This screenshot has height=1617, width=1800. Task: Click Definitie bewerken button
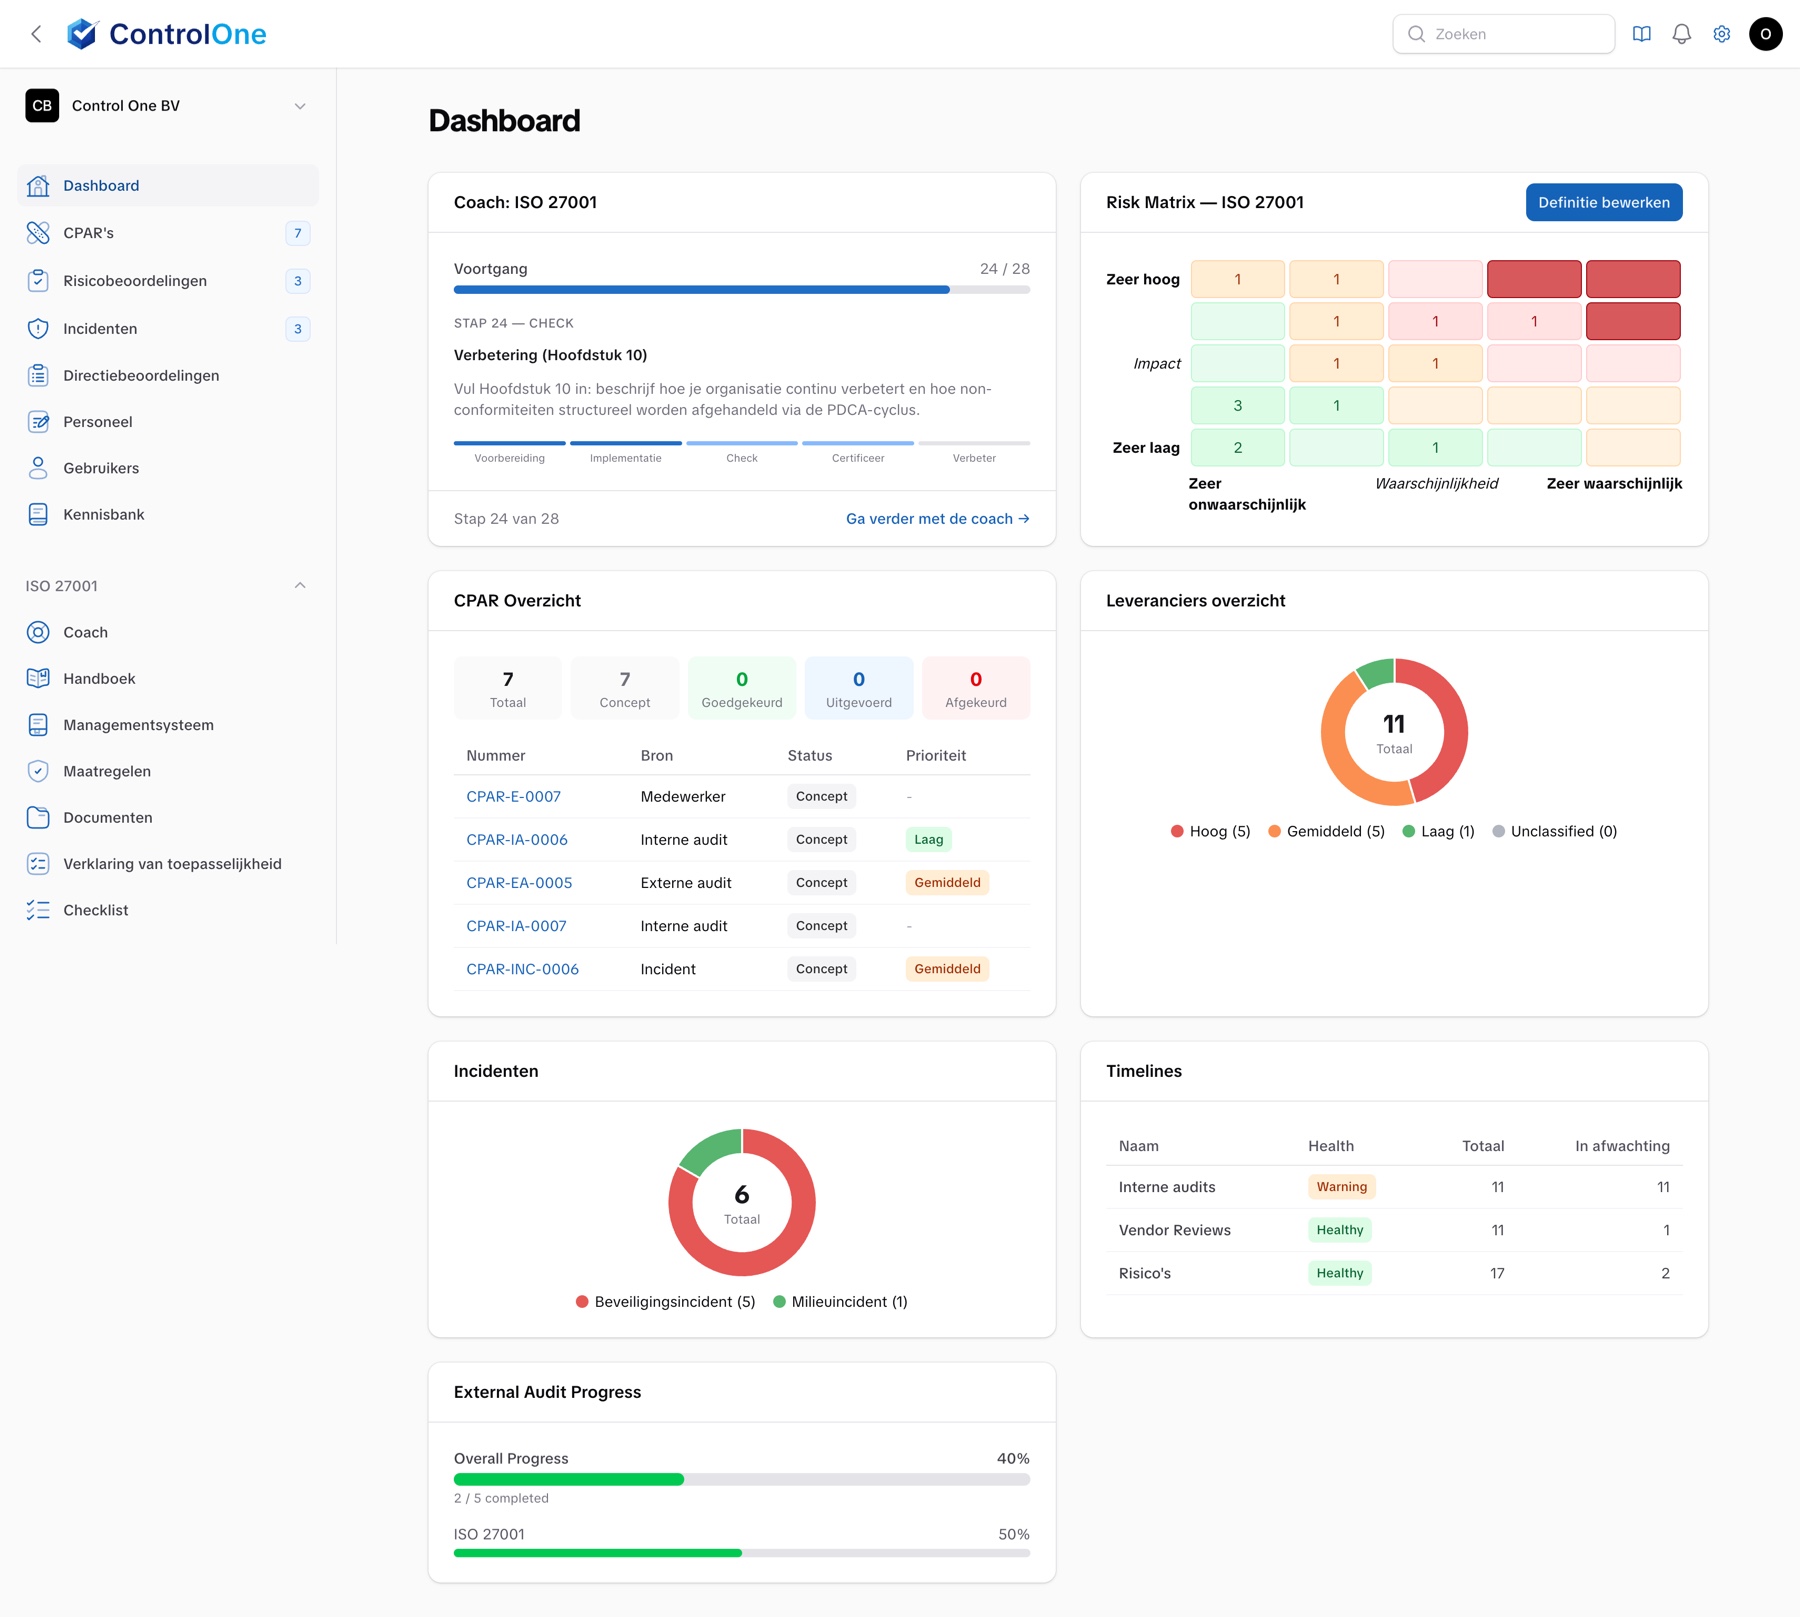pyautogui.click(x=1604, y=202)
